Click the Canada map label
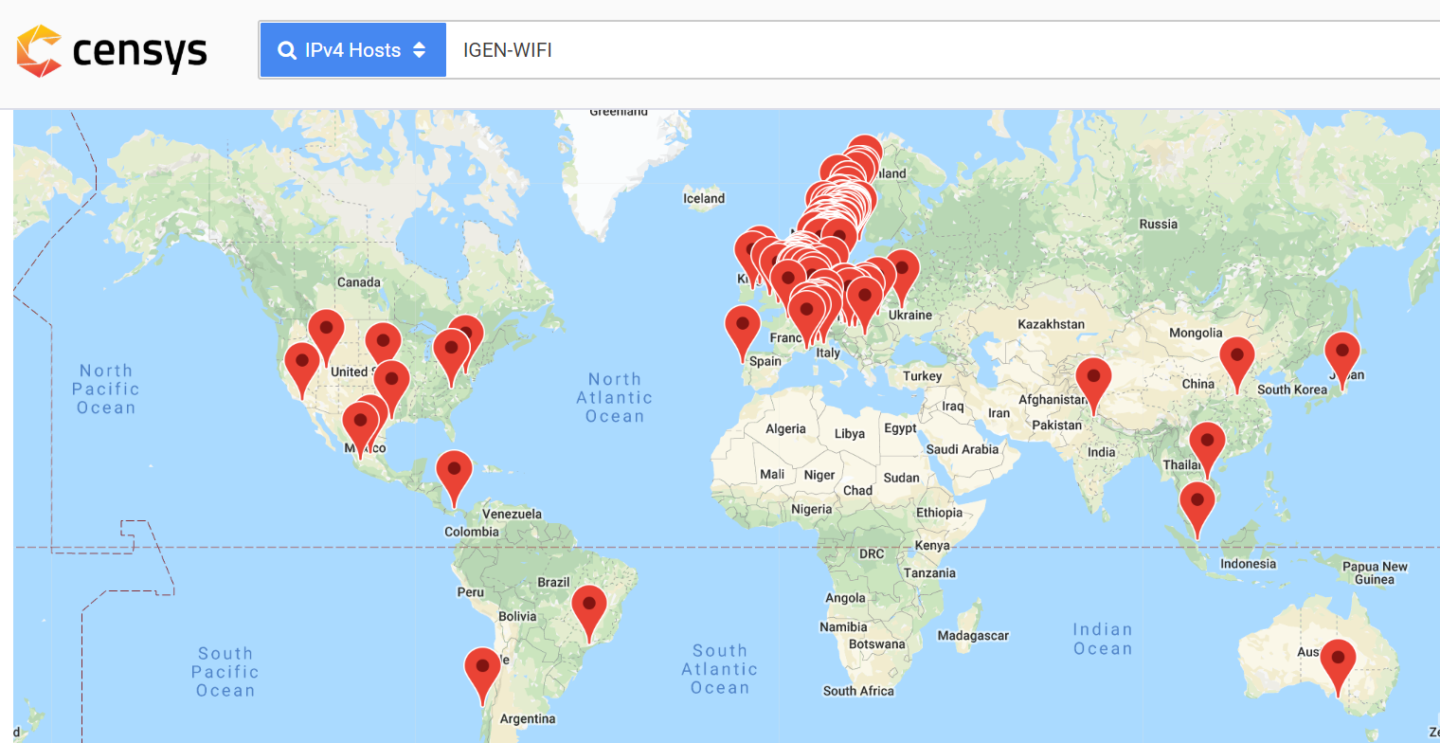The width and height of the screenshot is (1440, 743). [x=358, y=282]
